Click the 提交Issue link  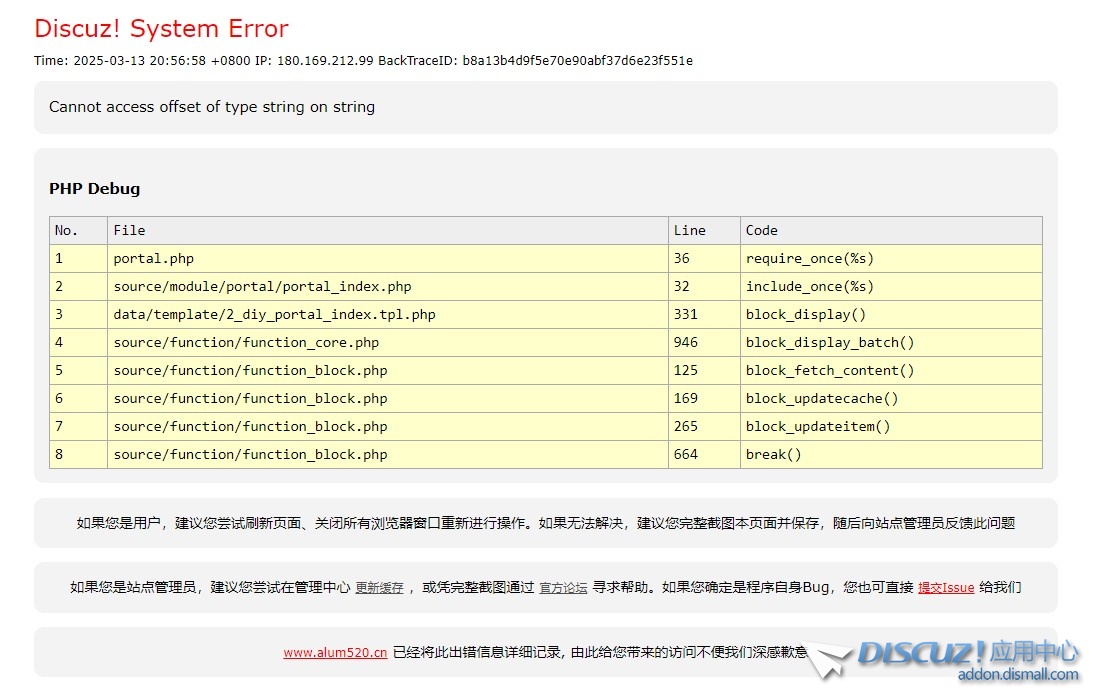(x=946, y=587)
